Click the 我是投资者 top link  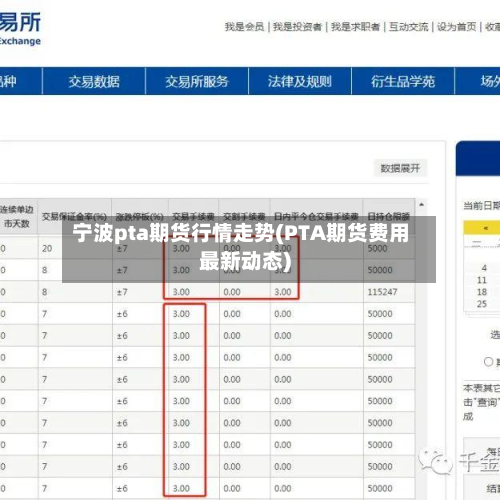click(x=297, y=27)
